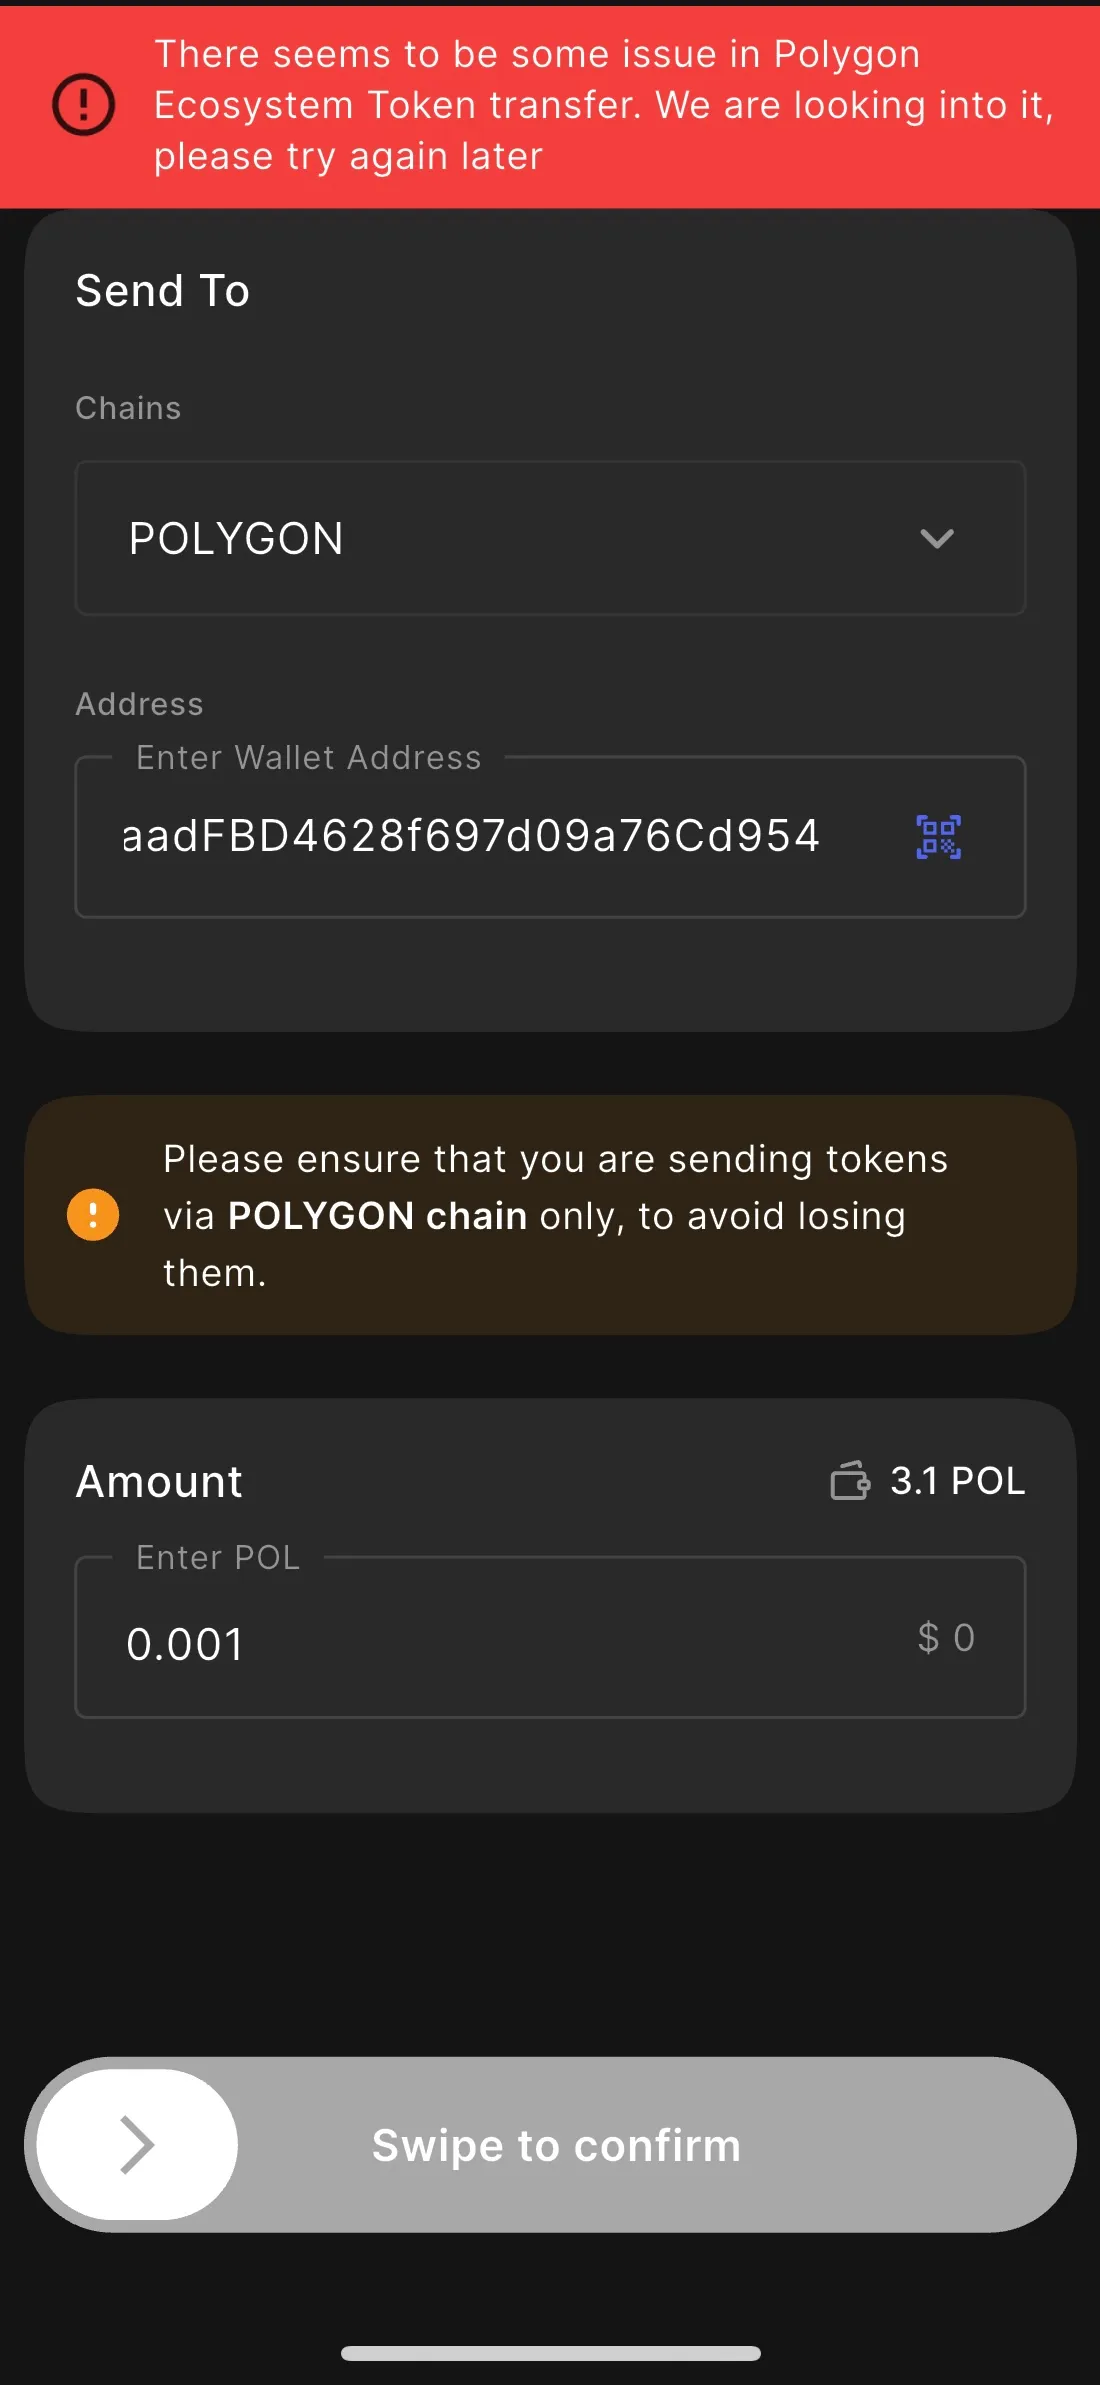Tap the 3.1 POL balance display

957,1481
